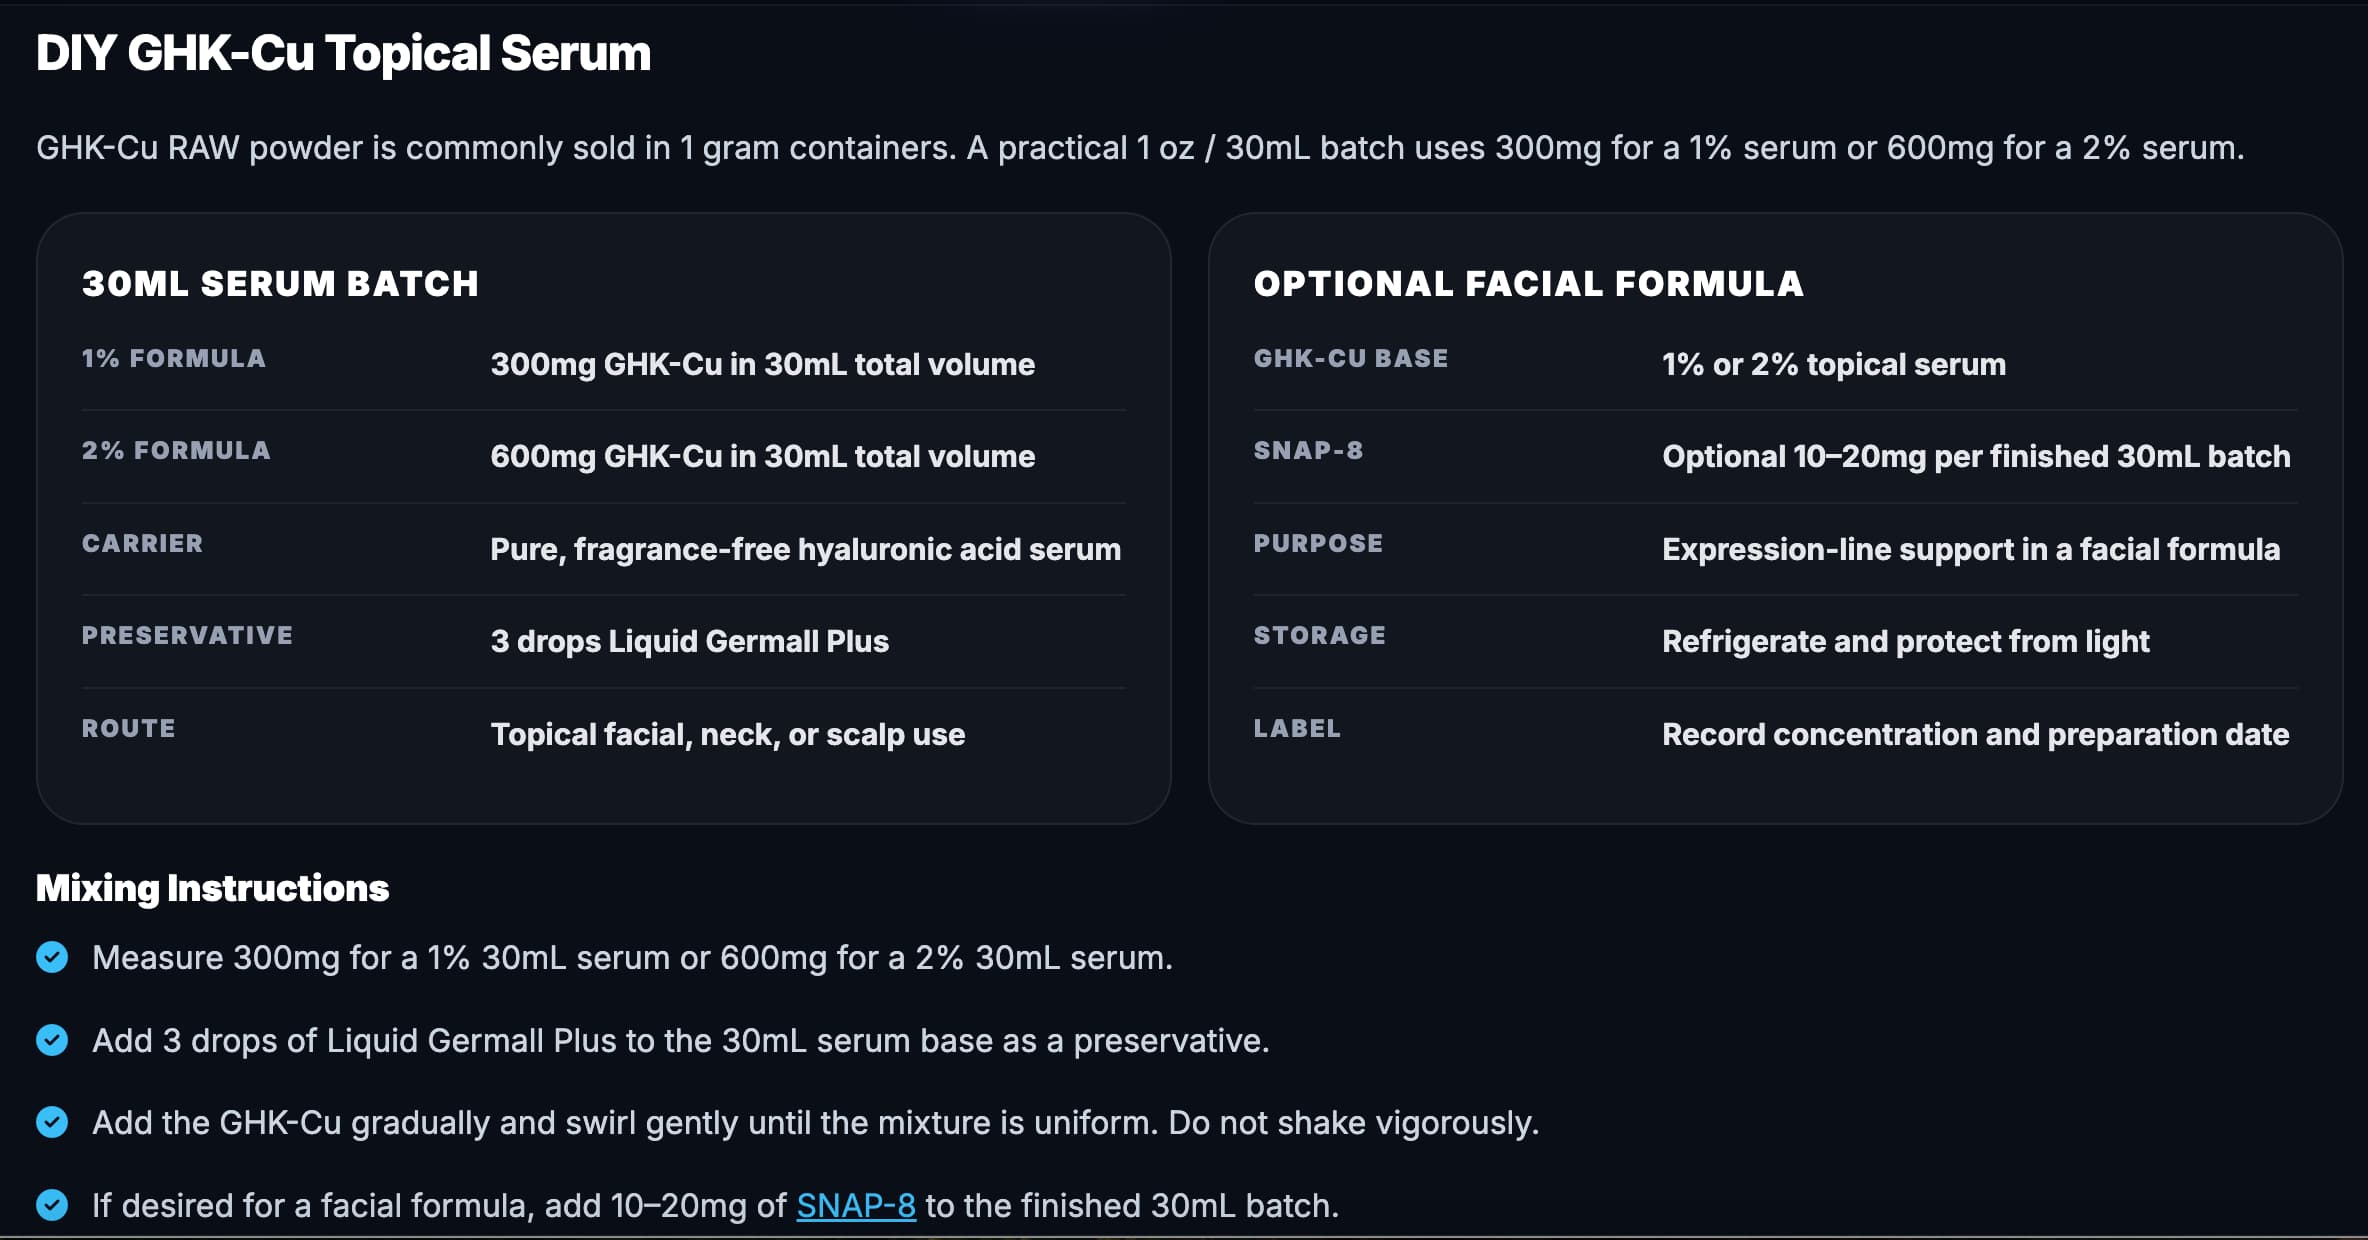Click the CARRIER hyaluronic acid serum value

pos(805,549)
